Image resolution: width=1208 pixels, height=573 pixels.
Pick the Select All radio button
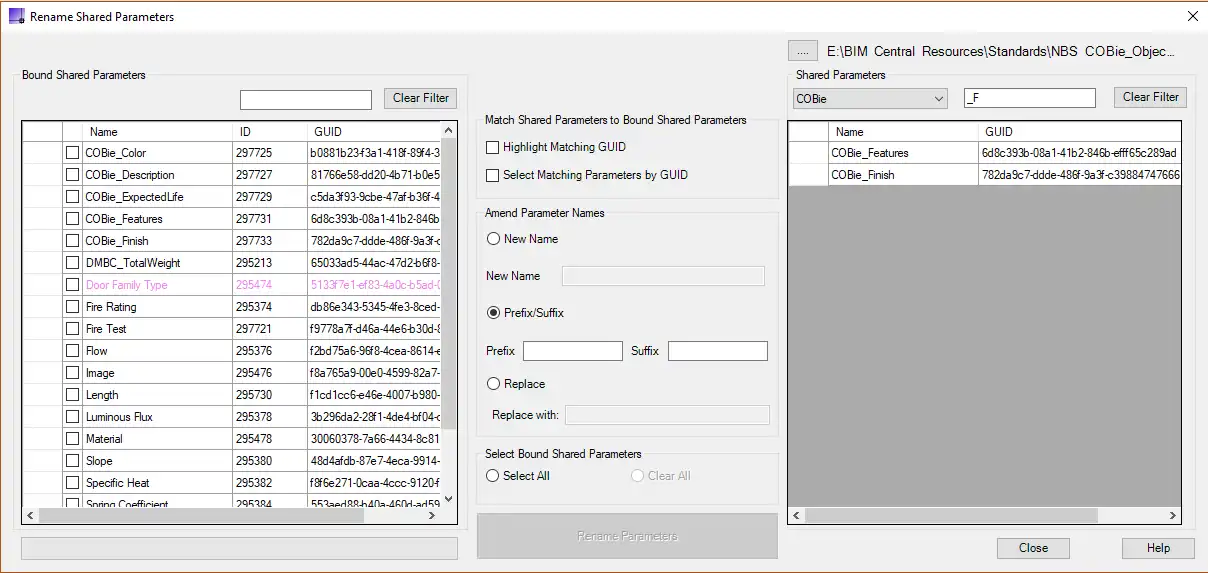click(493, 476)
